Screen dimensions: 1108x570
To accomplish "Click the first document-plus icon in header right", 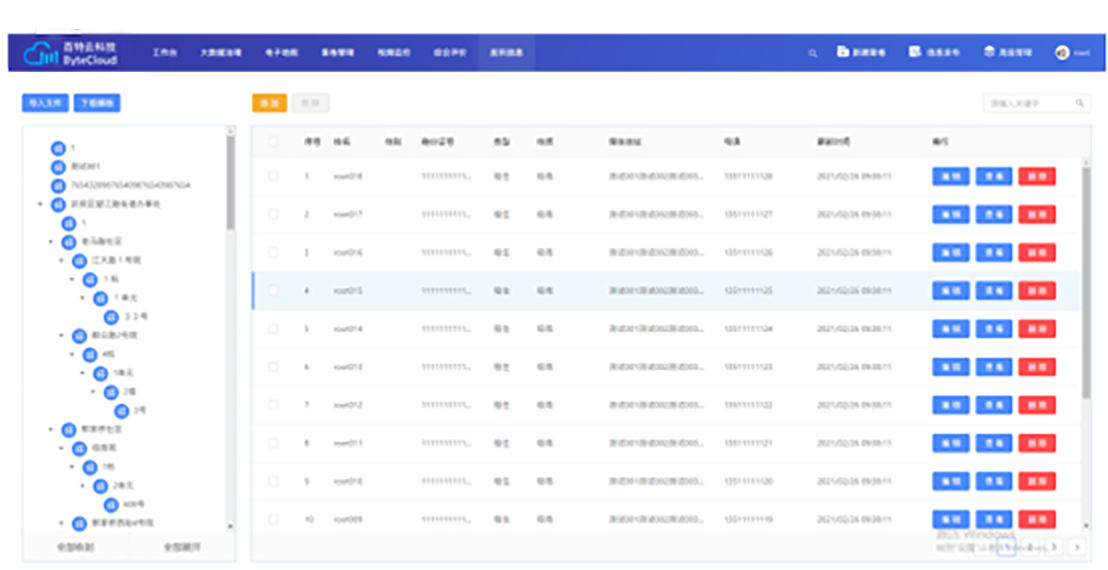I will [842, 52].
